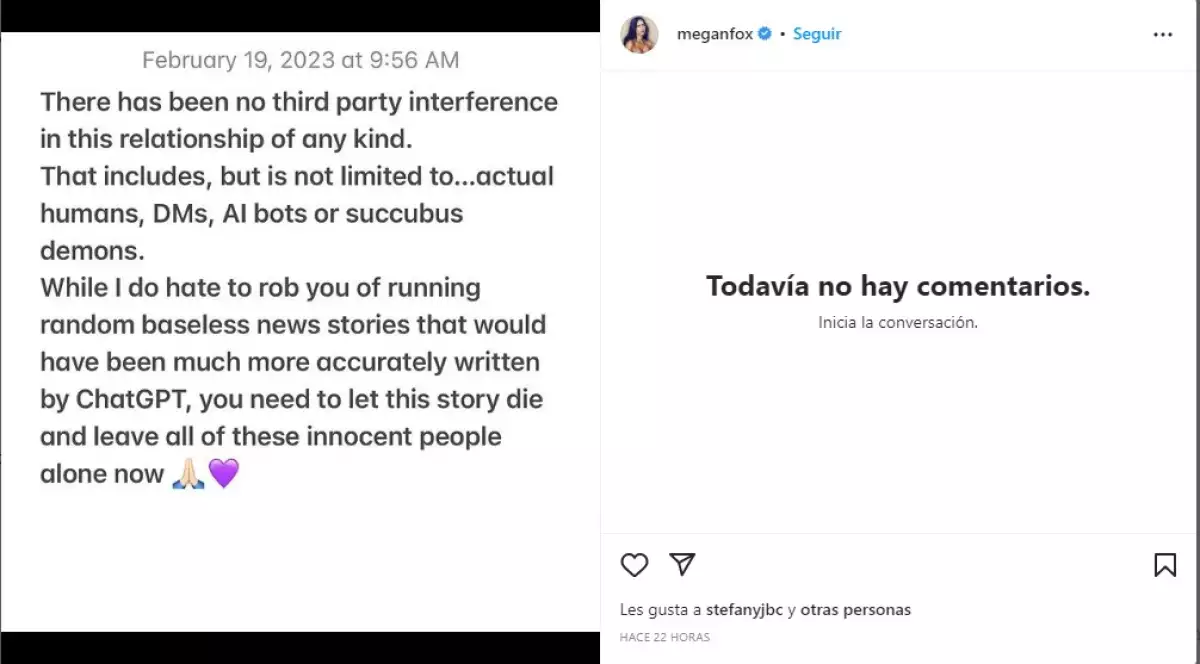View the otras personas likes list
This screenshot has height=664, width=1200.
[856, 610]
